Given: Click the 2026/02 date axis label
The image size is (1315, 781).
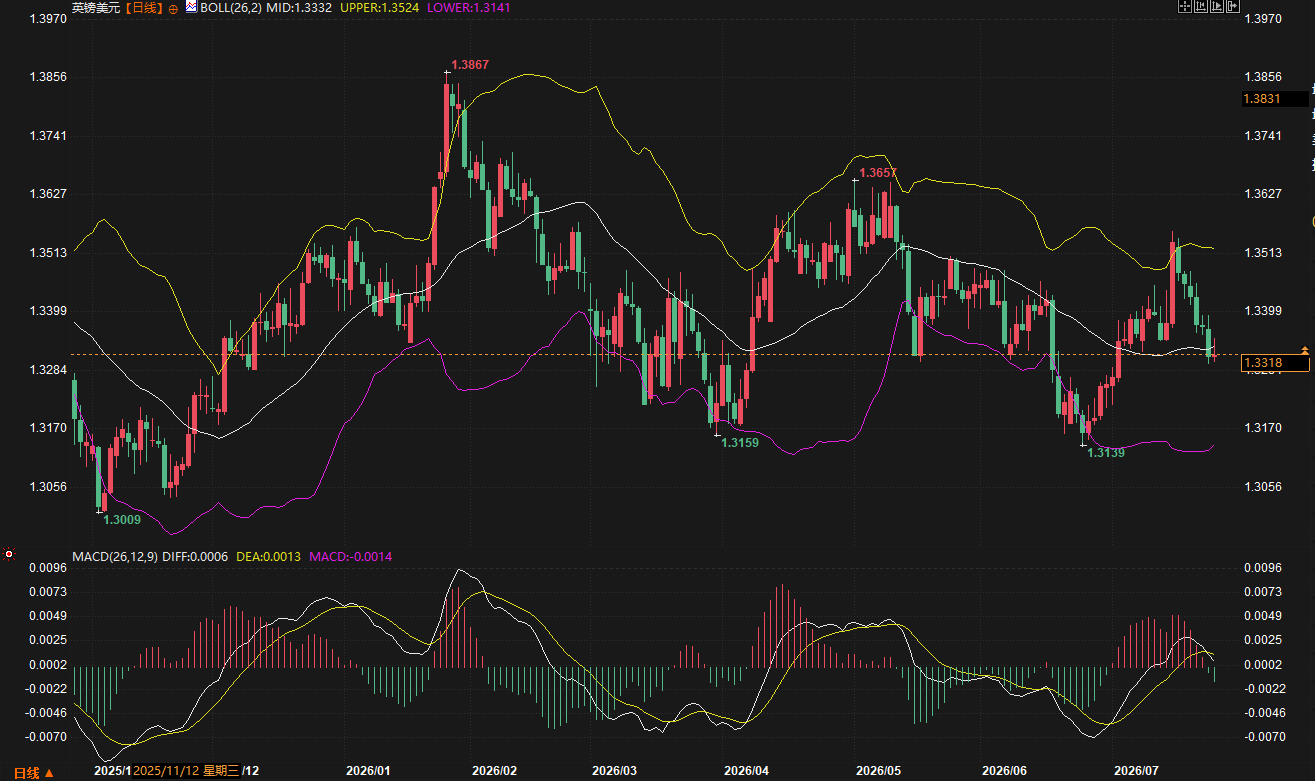Looking at the screenshot, I should click(494, 771).
